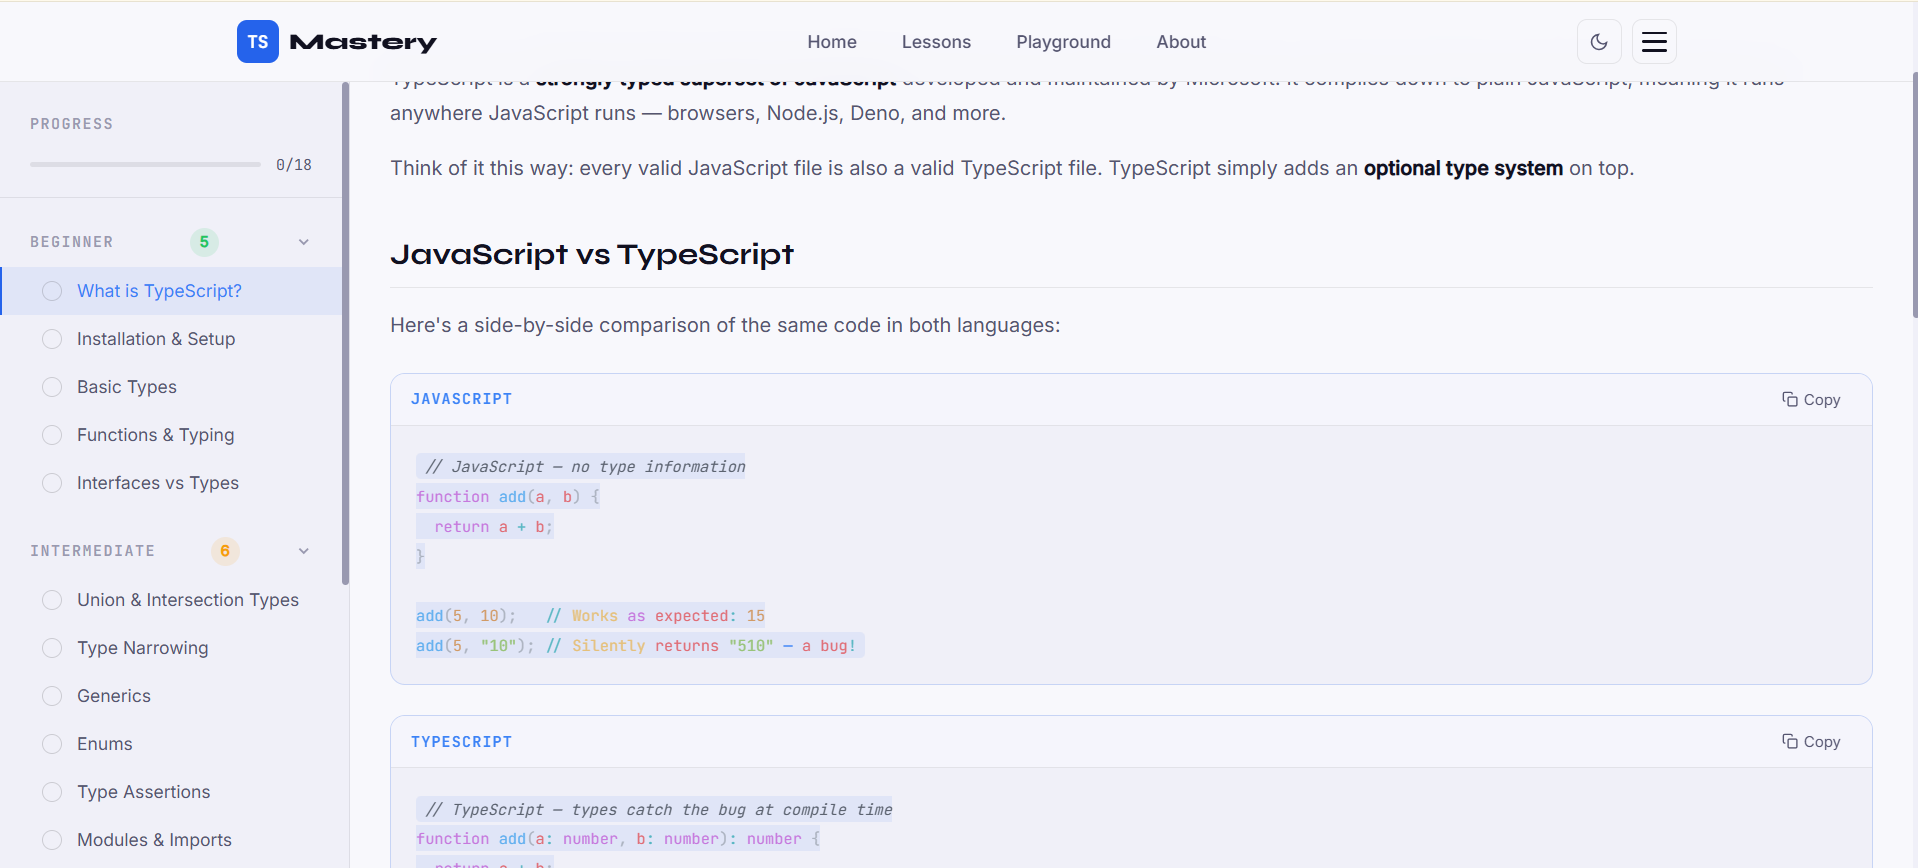
Task: Copy the JavaScript code block
Action: [1810, 400]
